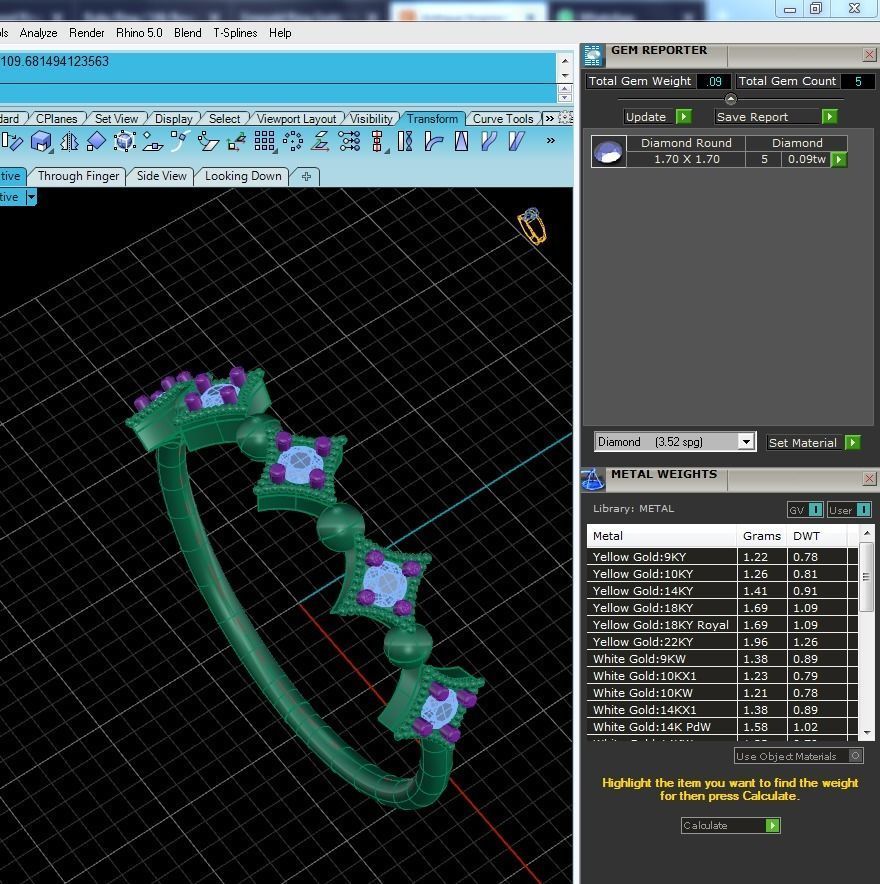Viewport: 880px width, 884px height.
Task: Switch to Curve Tools toolbar tab
Action: 502,119
